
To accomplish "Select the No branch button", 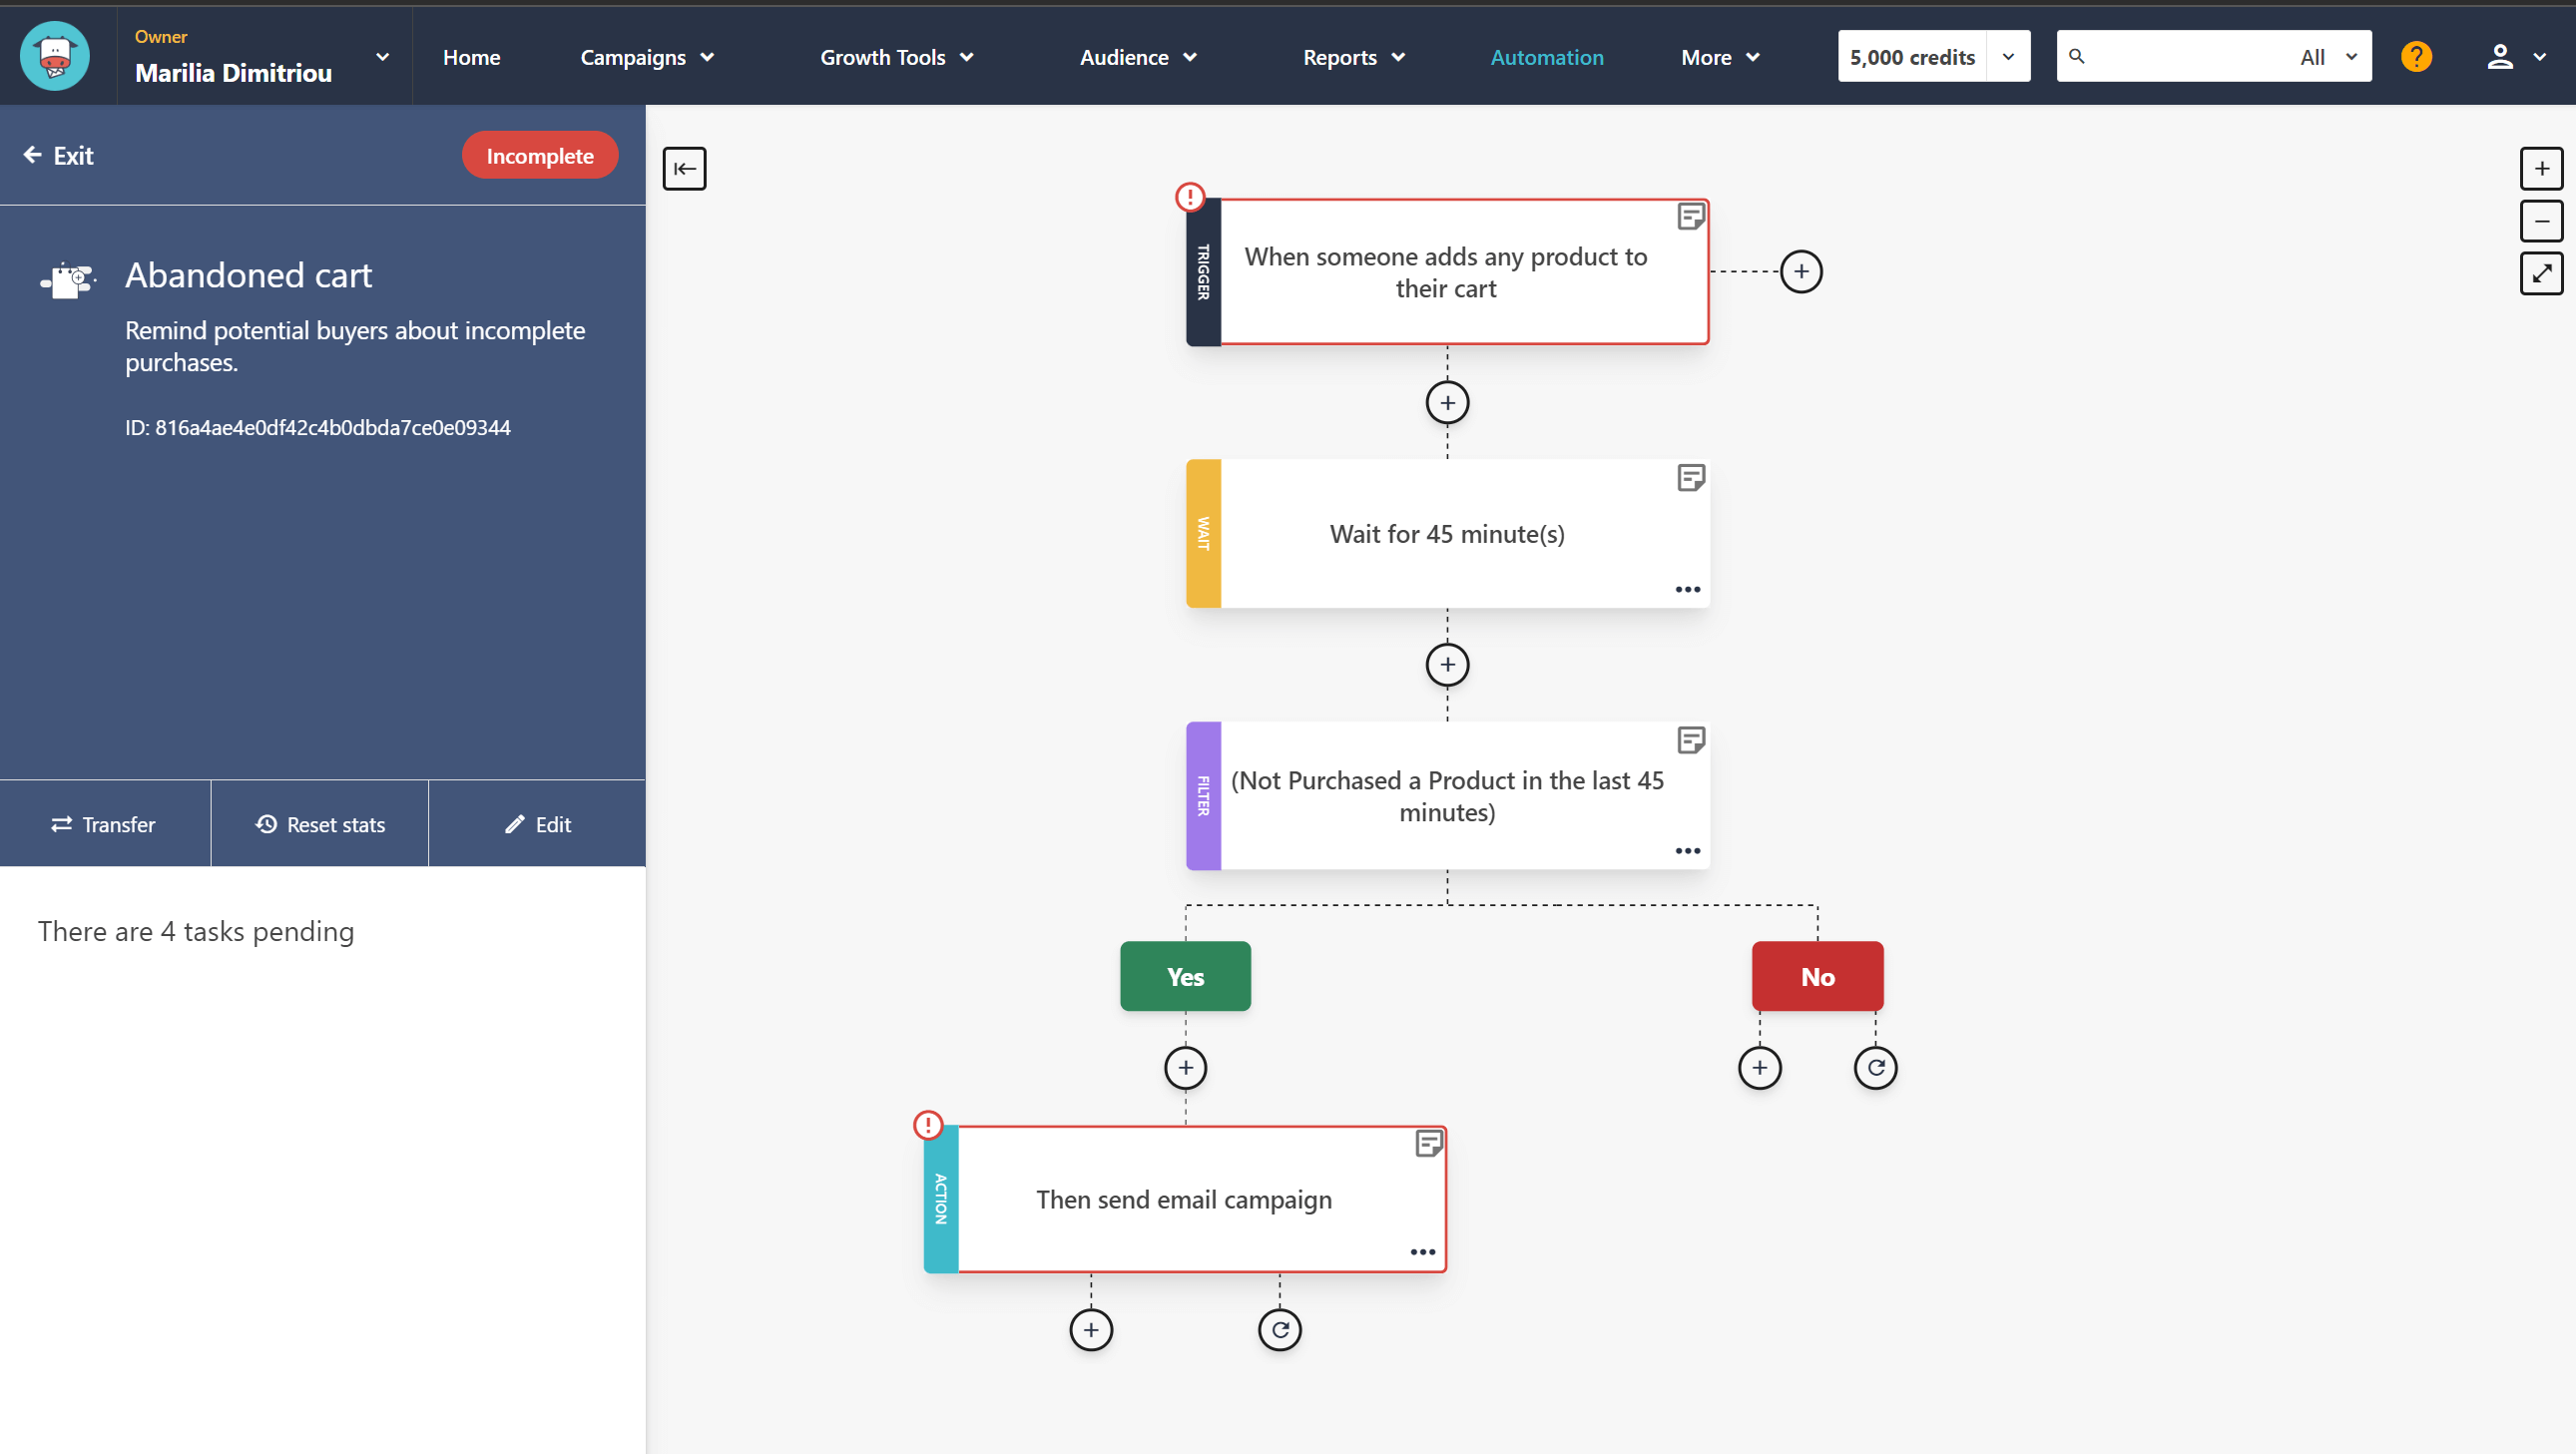I will click(1817, 976).
